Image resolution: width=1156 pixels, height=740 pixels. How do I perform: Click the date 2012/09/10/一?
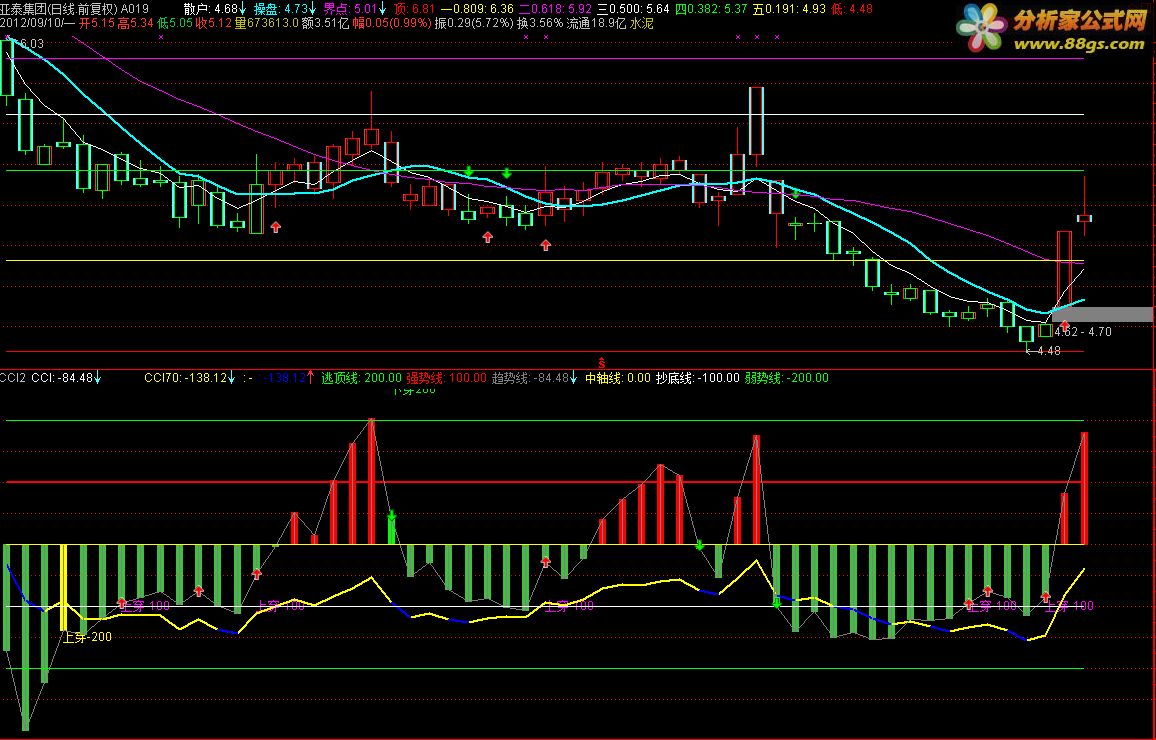coord(38,23)
